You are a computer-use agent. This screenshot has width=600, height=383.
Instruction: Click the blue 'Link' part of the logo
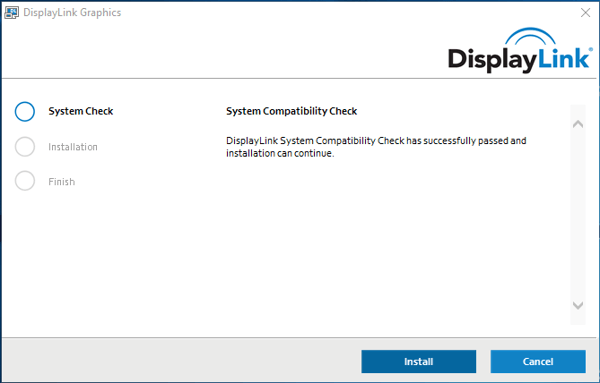[564, 58]
